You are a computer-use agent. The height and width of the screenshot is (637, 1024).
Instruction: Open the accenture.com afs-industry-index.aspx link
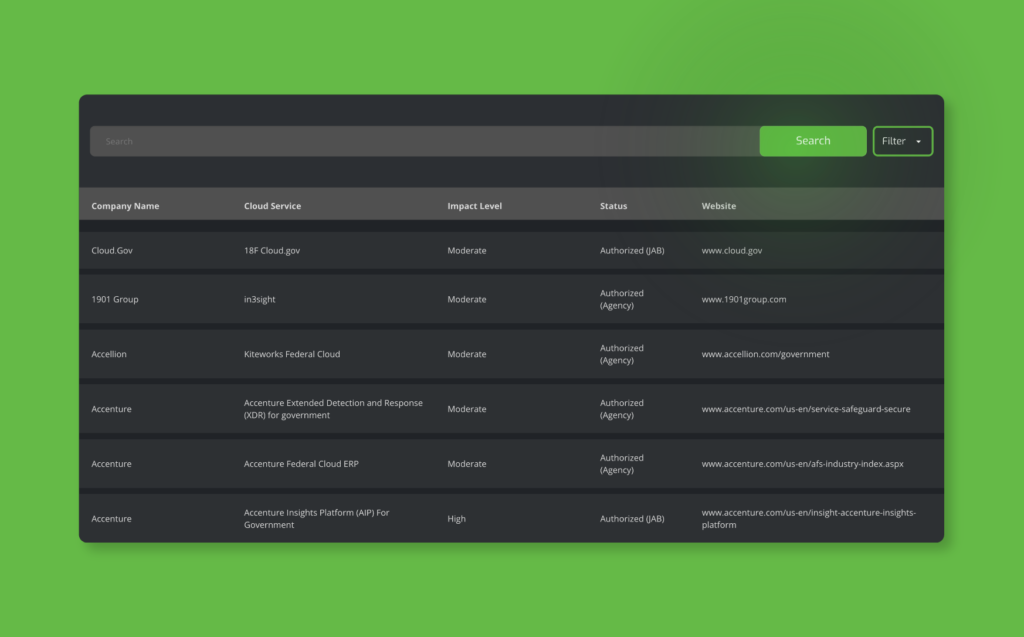pyautogui.click(x=803, y=464)
